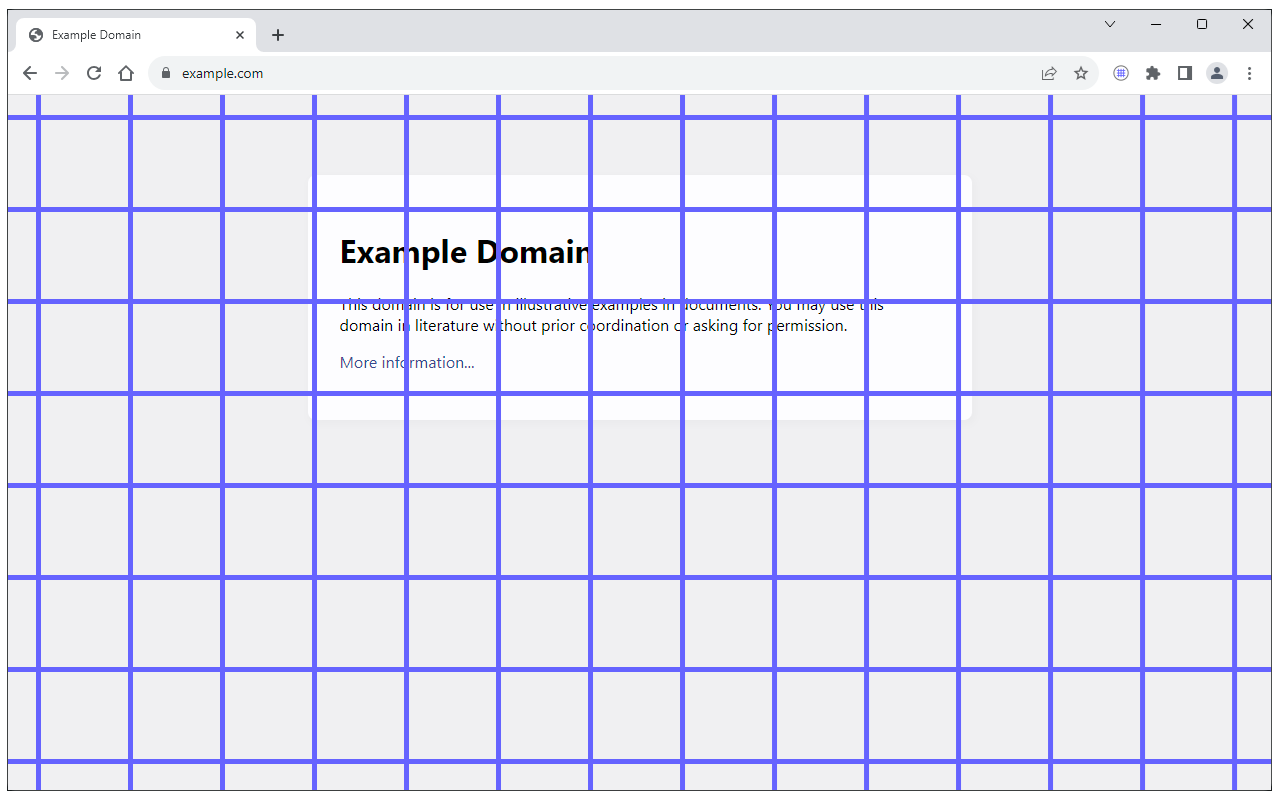The height and width of the screenshot is (800, 1280).
Task: Click the chevron in the title bar
Action: point(1109,23)
